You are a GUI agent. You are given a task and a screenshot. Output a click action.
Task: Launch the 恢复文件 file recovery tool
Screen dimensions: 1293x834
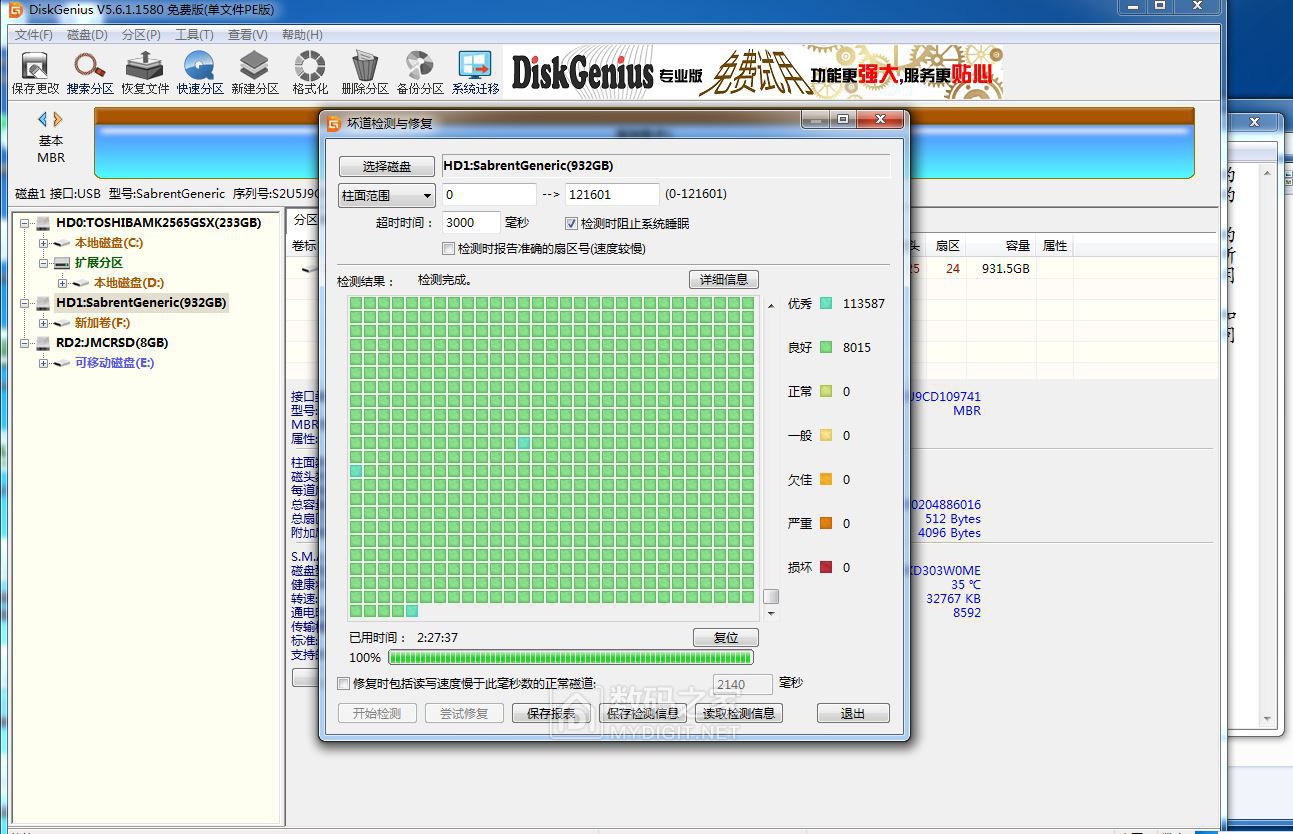pyautogui.click(x=145, y=73)
